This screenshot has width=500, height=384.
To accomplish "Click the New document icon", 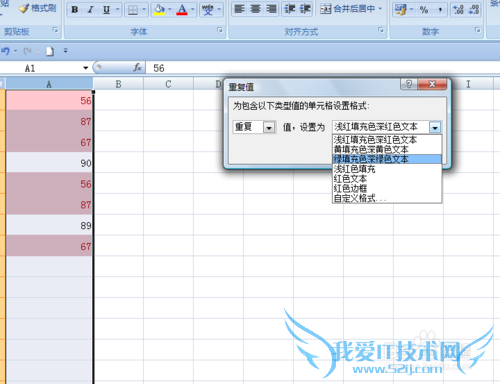I will [50, 51].
